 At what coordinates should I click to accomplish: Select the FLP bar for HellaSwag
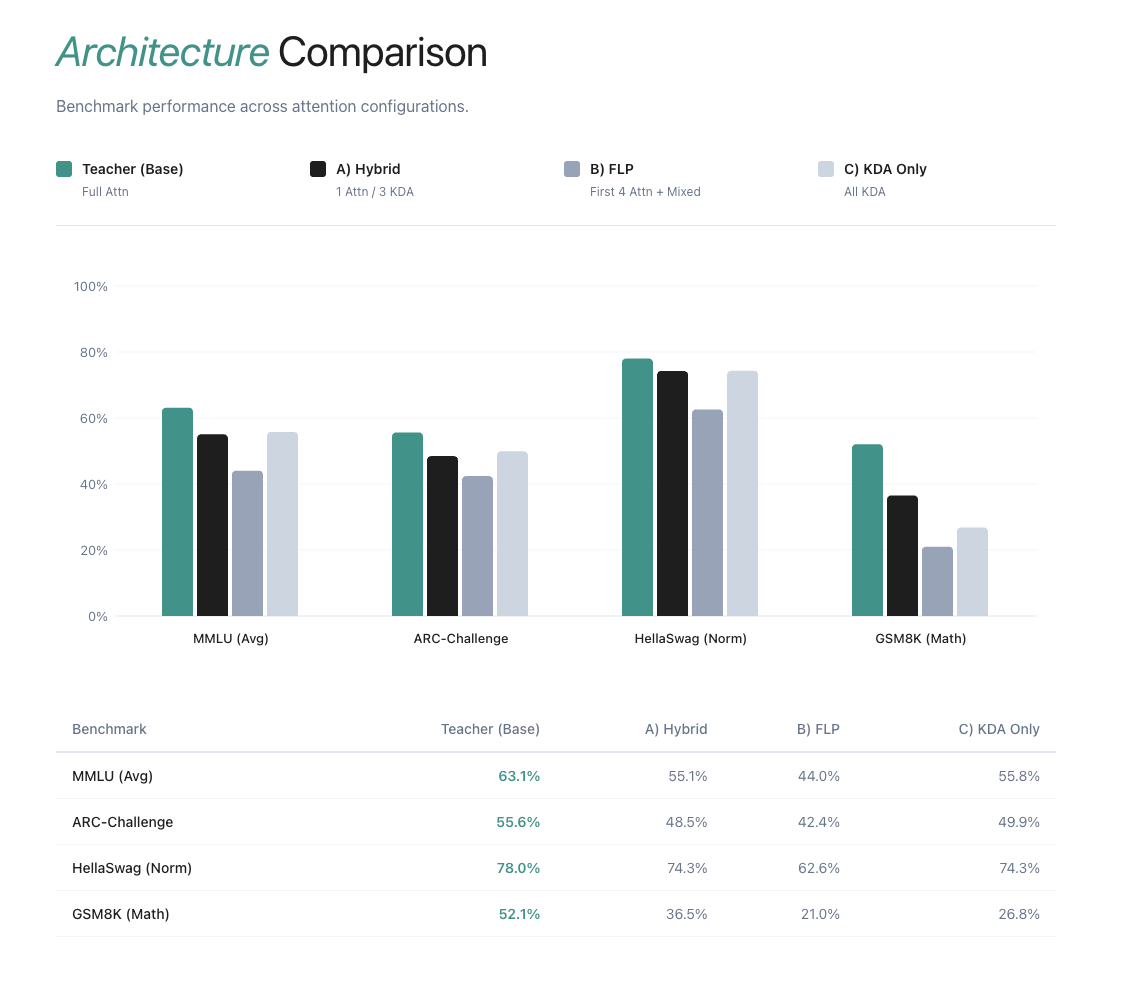pyautogui.click(x=707, y=513)
